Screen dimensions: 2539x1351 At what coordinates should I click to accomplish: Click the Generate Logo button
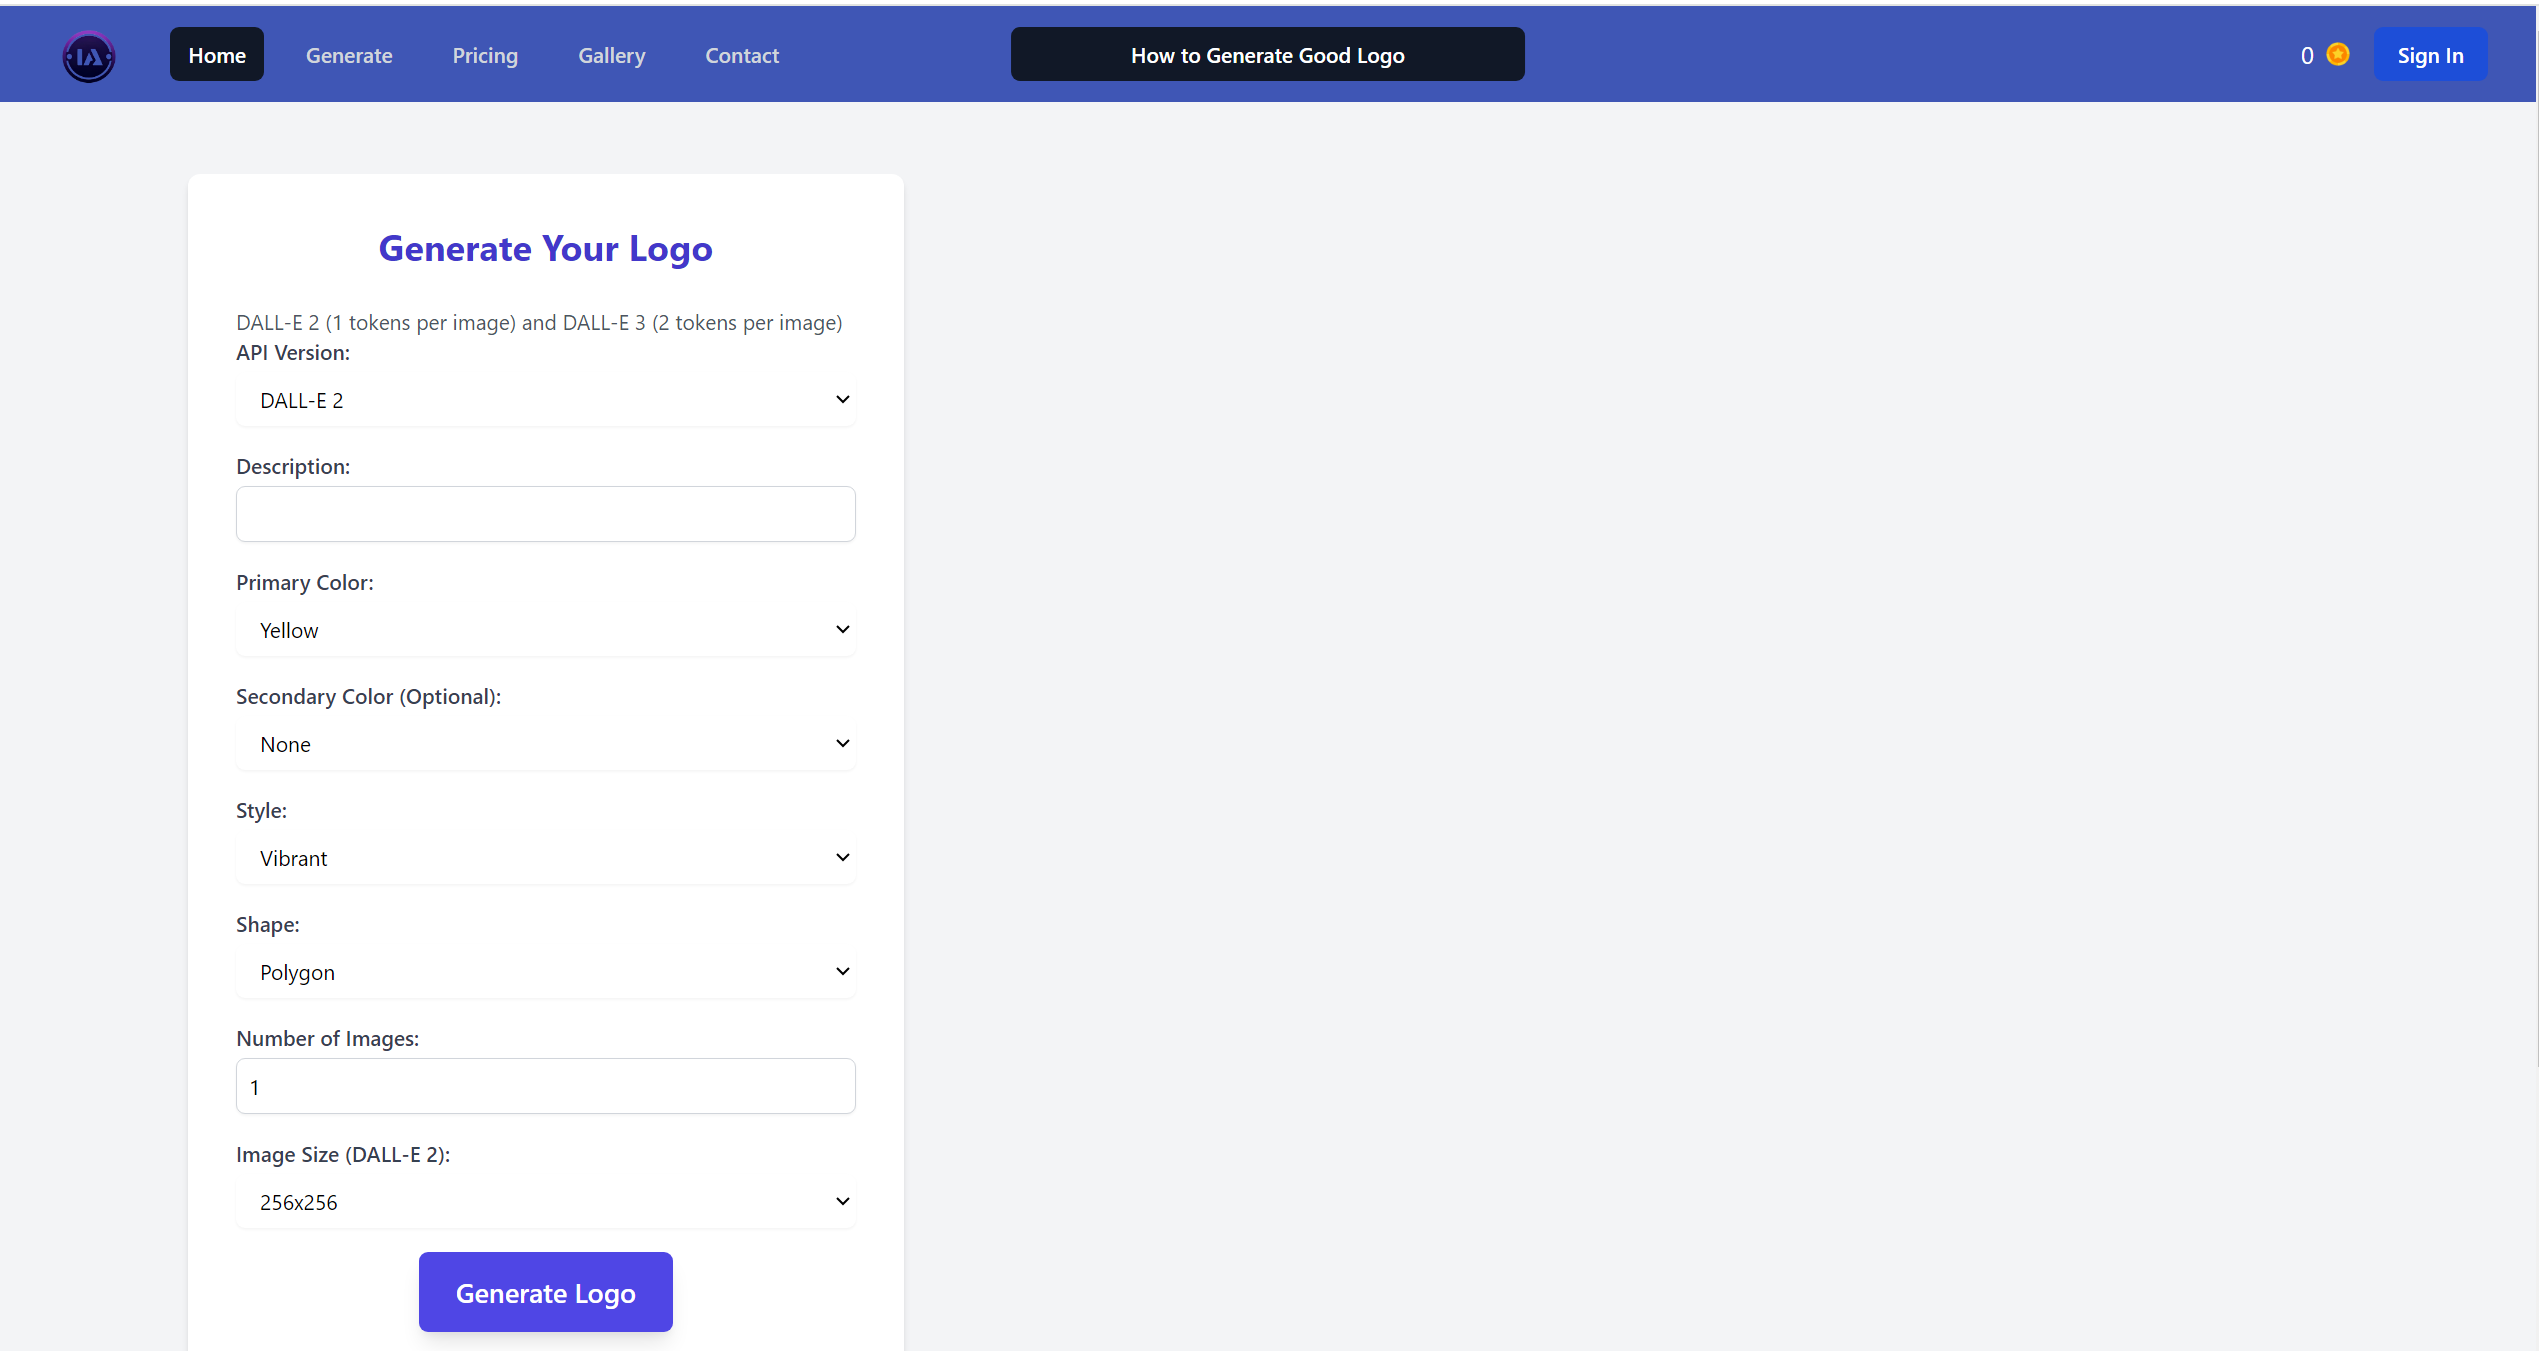coord(545,1292)
